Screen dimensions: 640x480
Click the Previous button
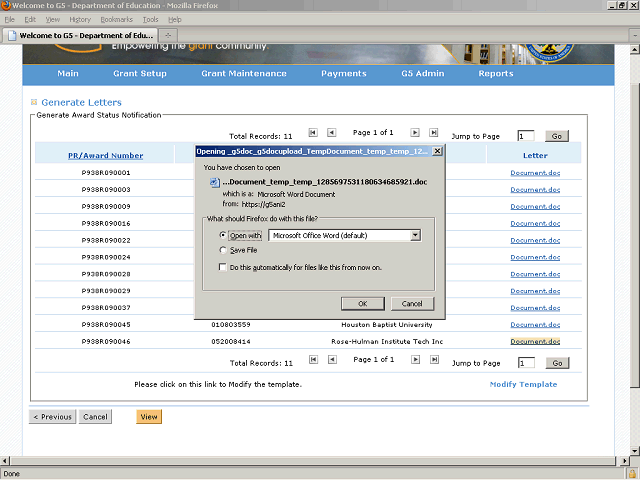52,417
